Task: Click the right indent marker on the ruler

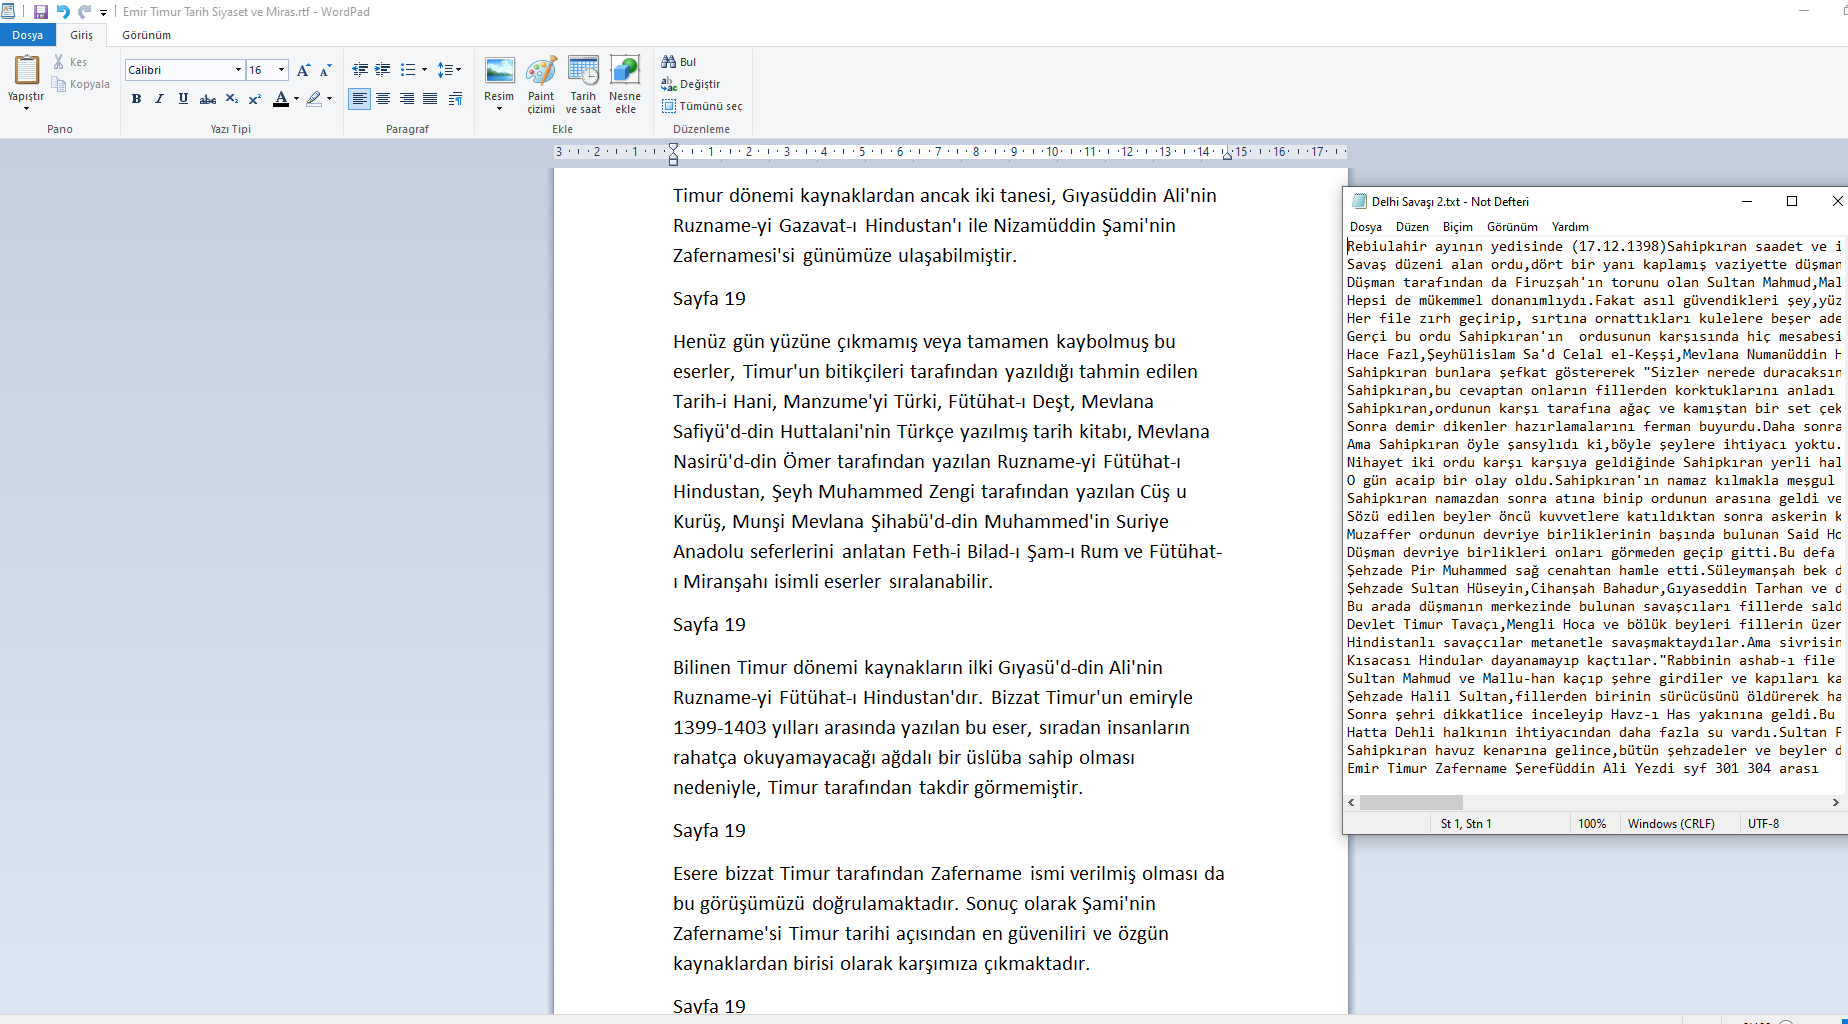Action: (1227, 156)
